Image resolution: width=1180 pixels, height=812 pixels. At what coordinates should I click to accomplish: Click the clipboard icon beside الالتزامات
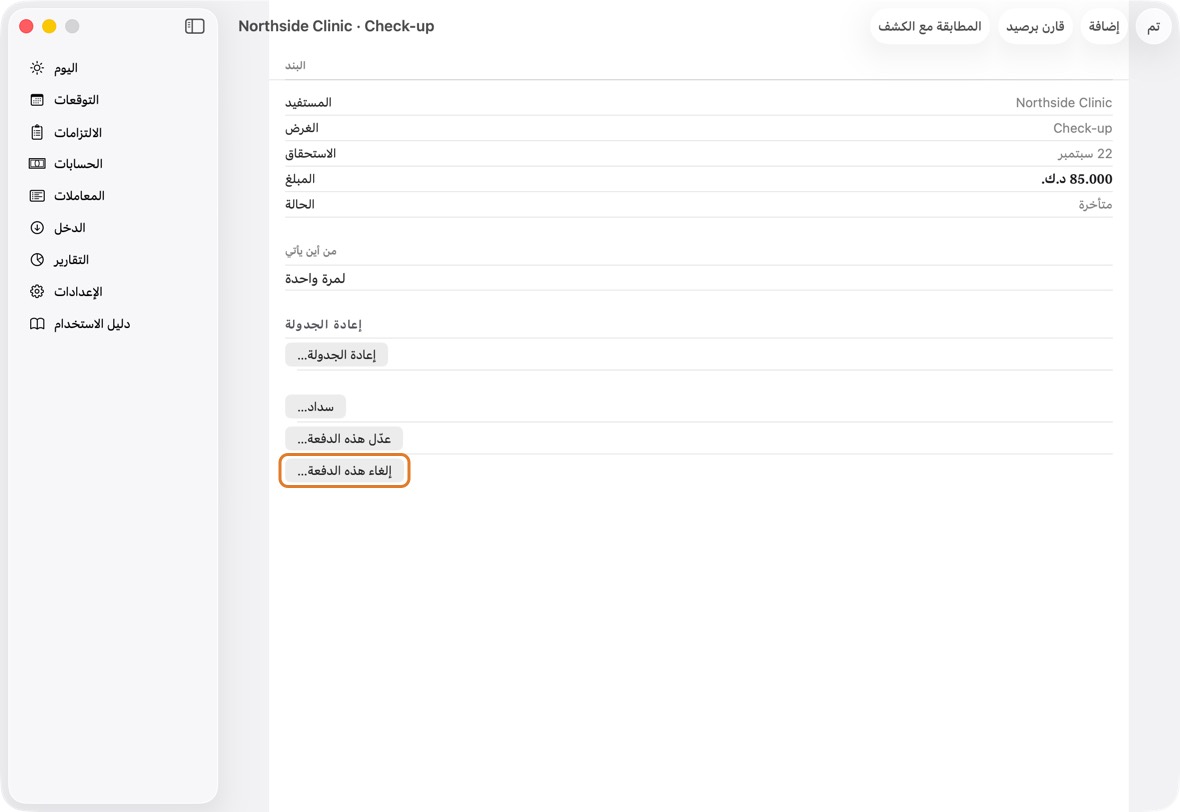tap(37, 132)
